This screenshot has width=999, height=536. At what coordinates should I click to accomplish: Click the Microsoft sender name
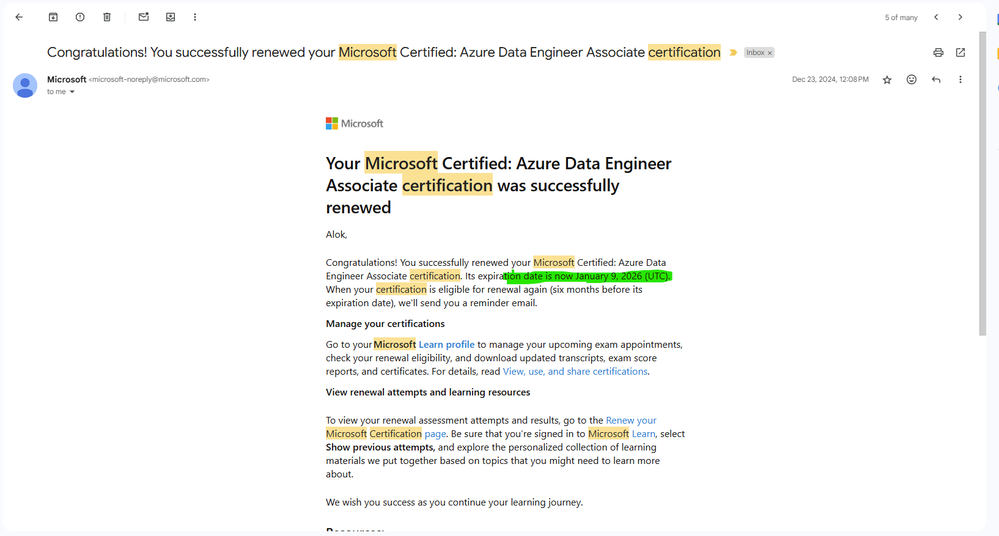click(x=66, y=79)
